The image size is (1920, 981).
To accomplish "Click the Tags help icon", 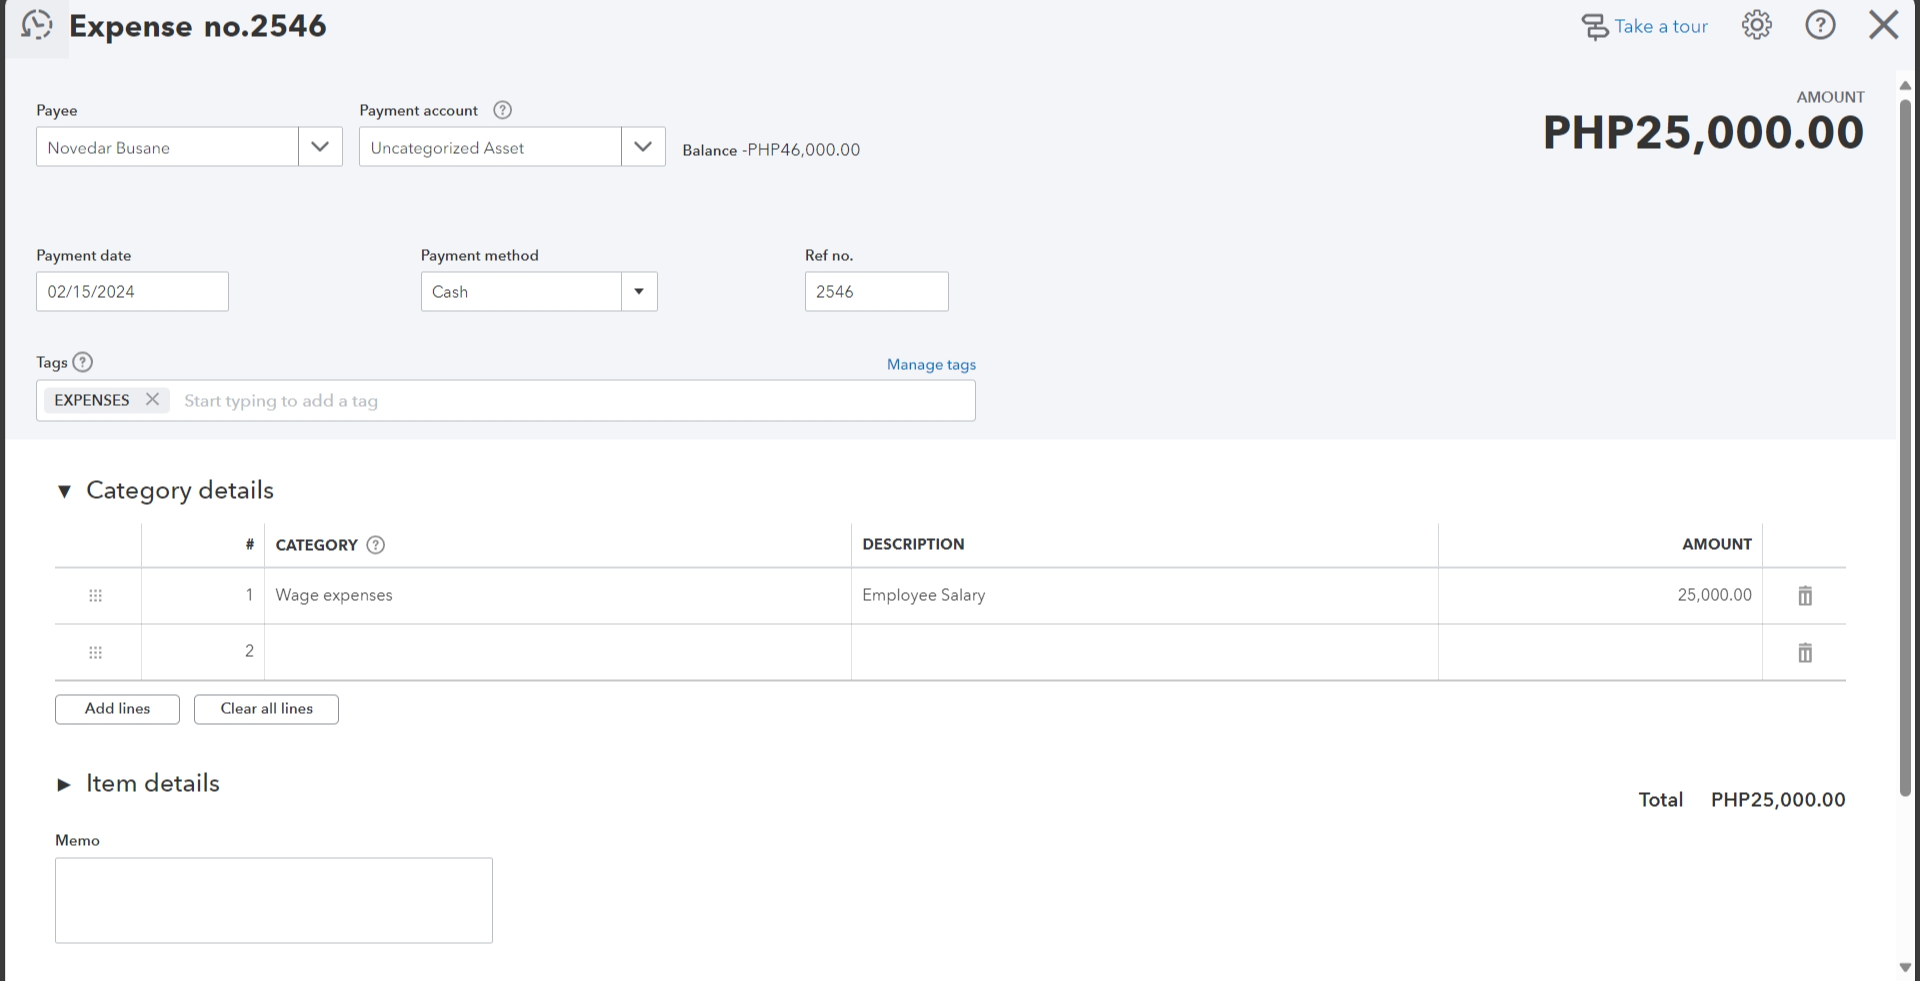I will coord(83,362).
